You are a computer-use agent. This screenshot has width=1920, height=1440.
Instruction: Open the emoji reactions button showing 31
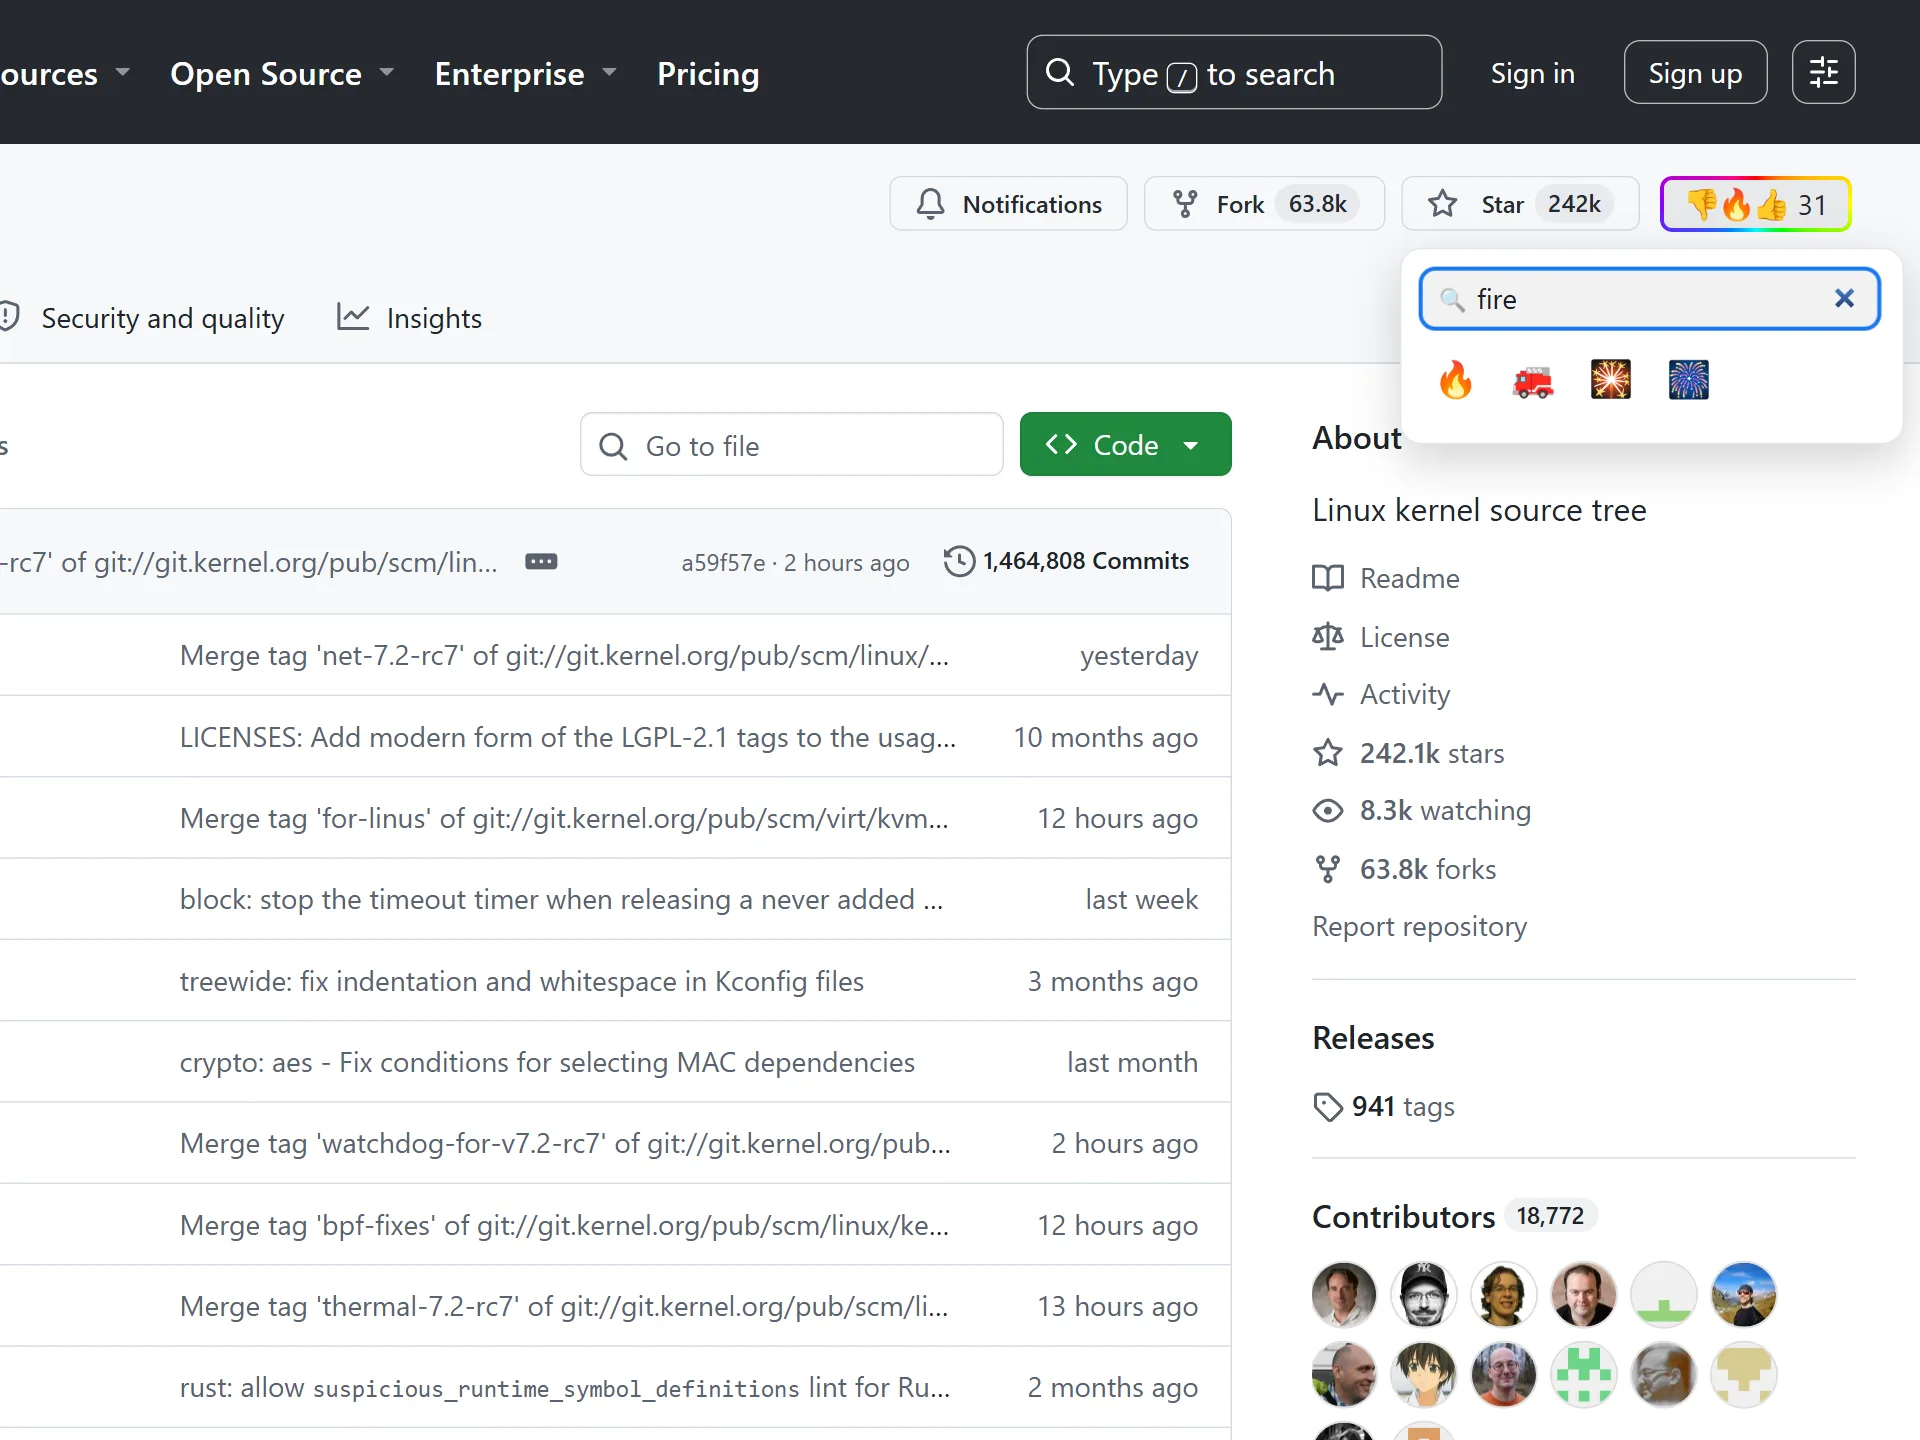point(1756,204)
